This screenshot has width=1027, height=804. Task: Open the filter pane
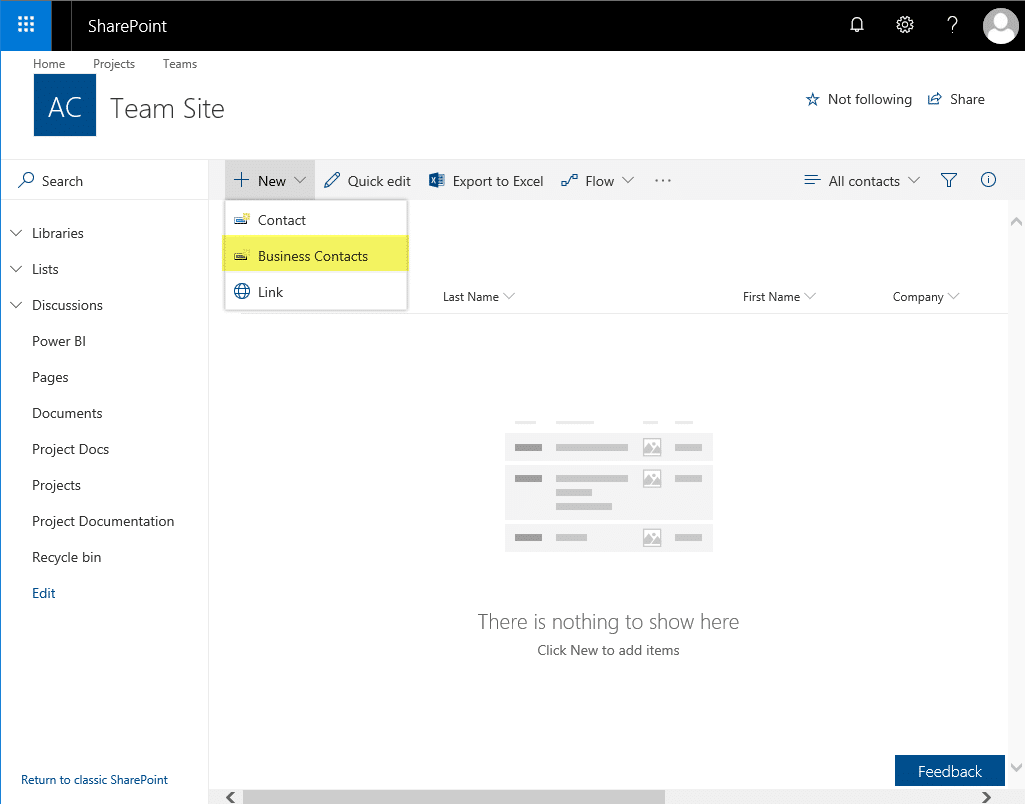pos(948,180)
